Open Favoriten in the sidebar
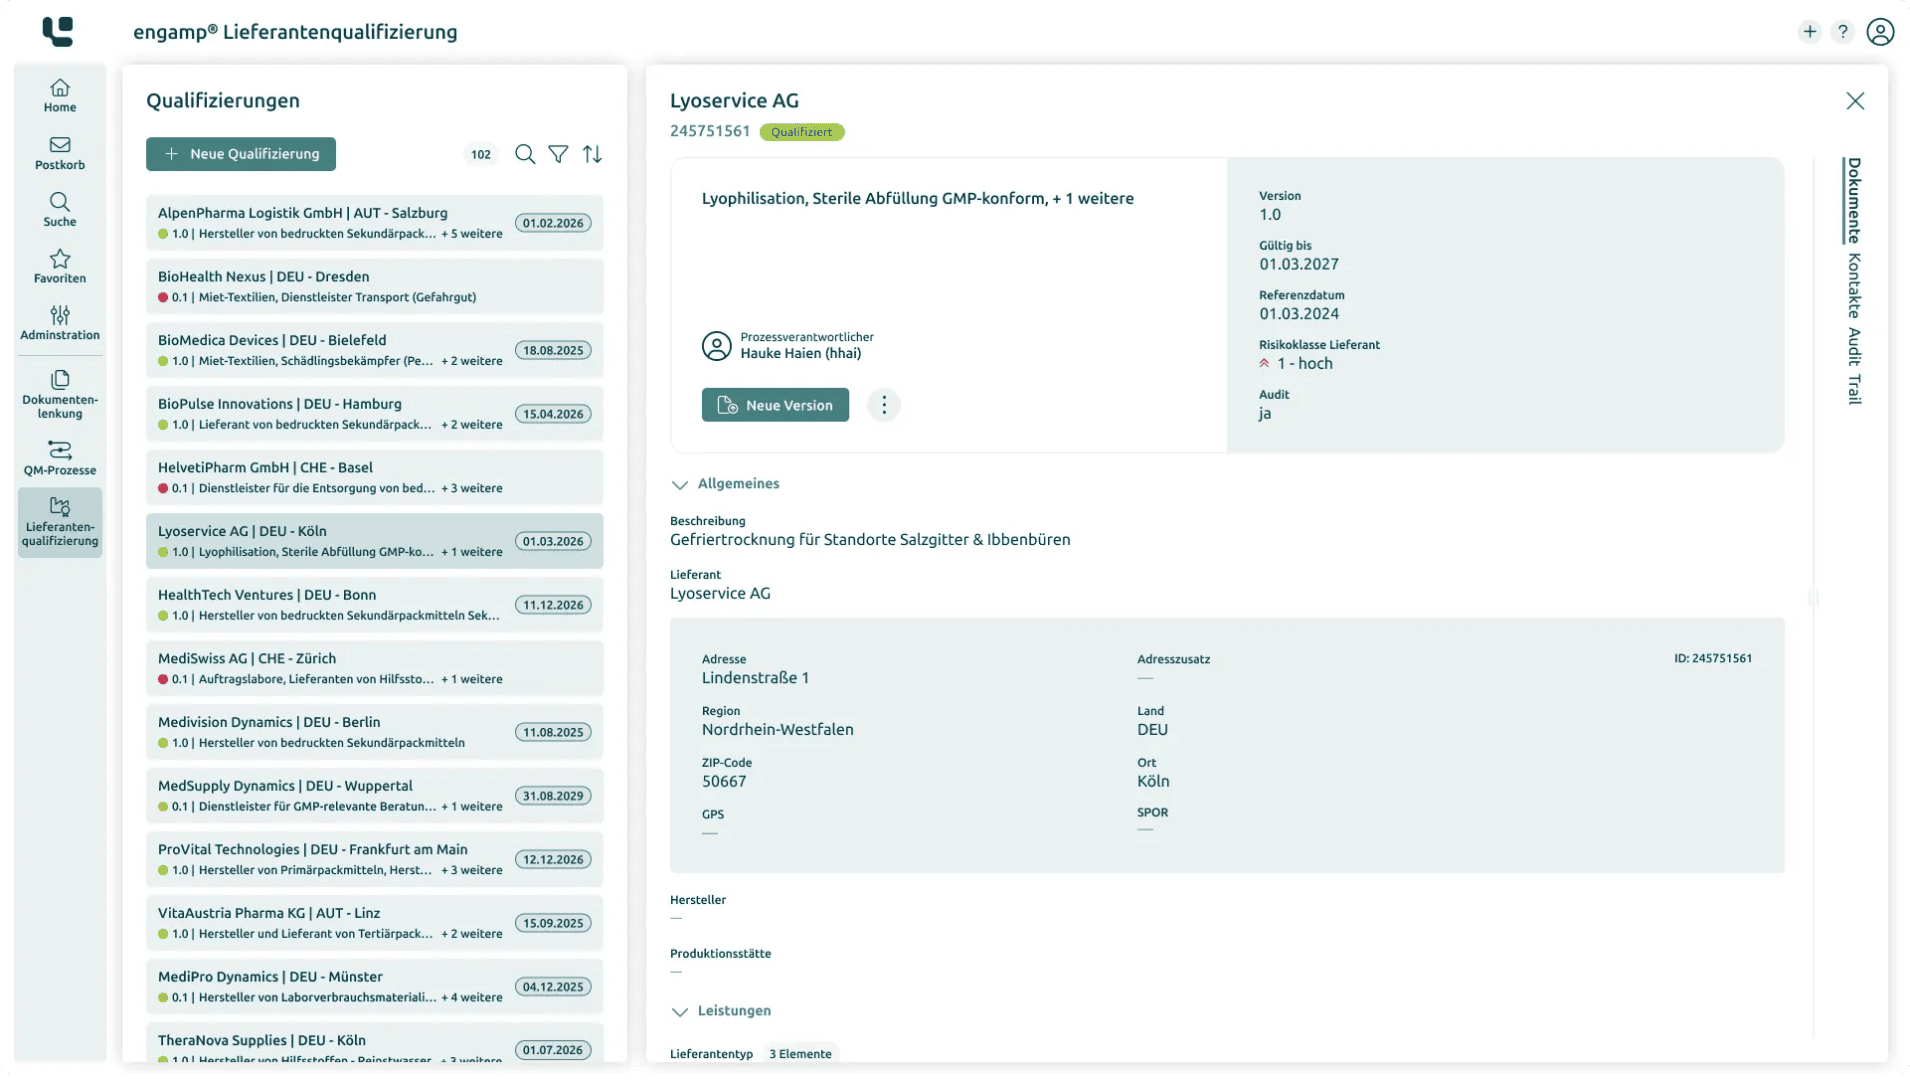Image resolution: width=1910 pixels, height=1080 pixels. [59, 266]
